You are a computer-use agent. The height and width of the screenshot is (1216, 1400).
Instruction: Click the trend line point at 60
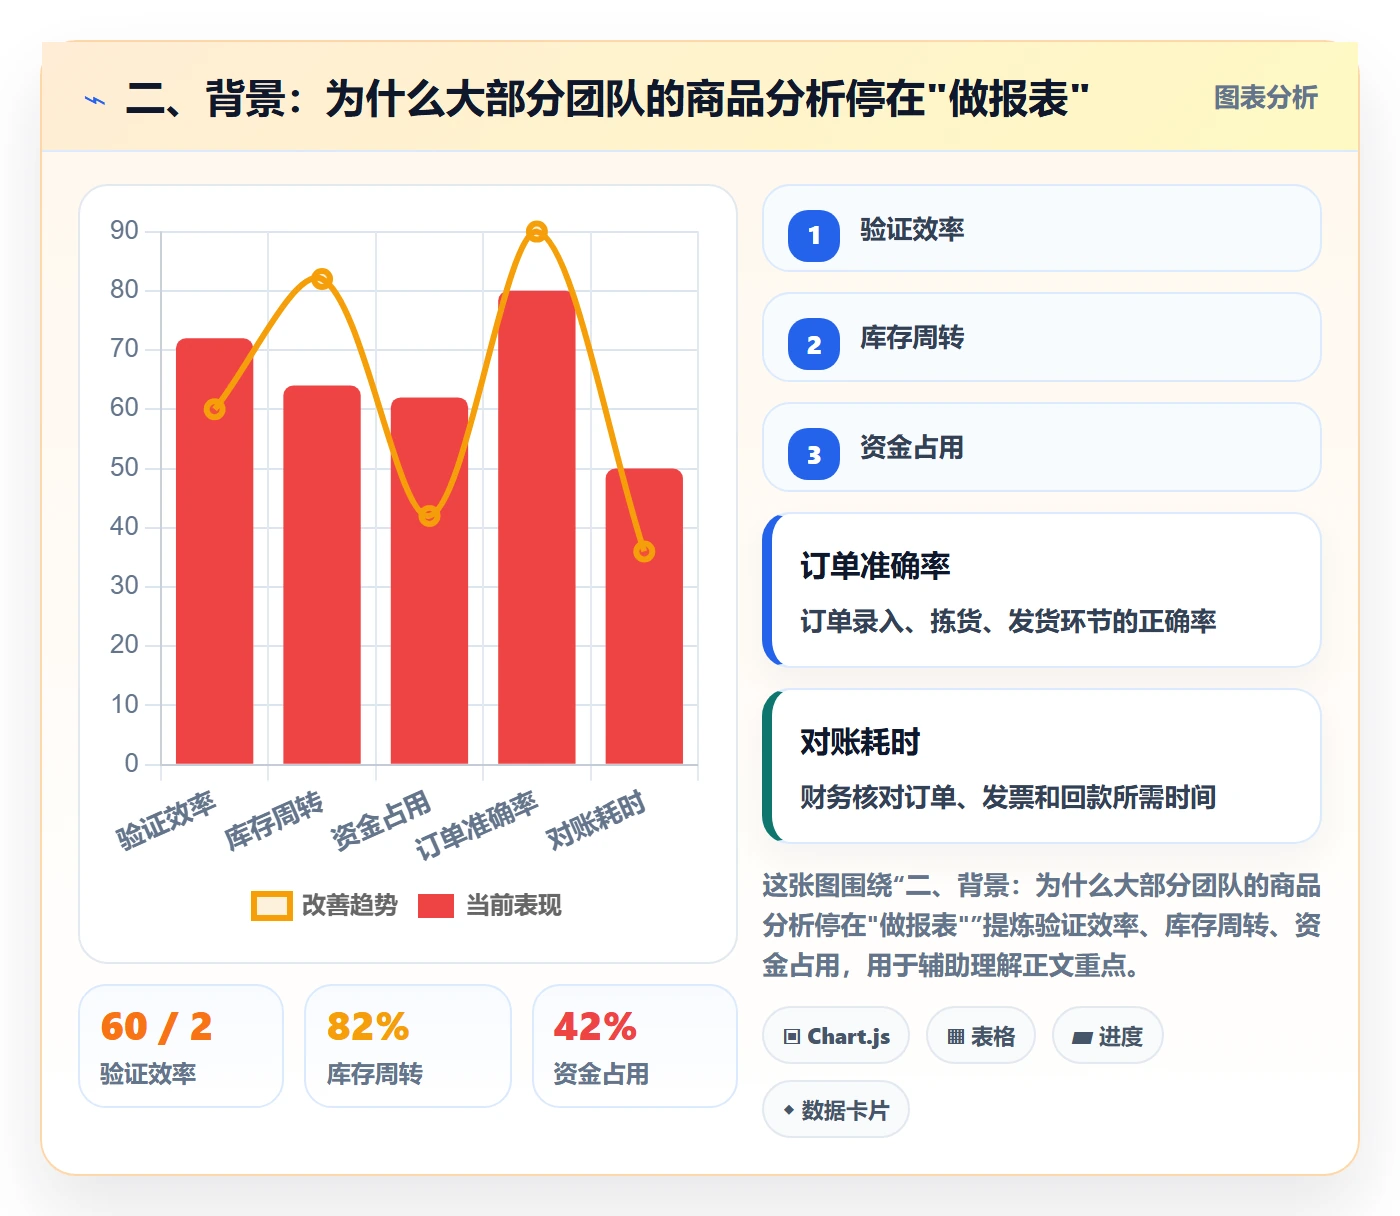tap(214, 409)
